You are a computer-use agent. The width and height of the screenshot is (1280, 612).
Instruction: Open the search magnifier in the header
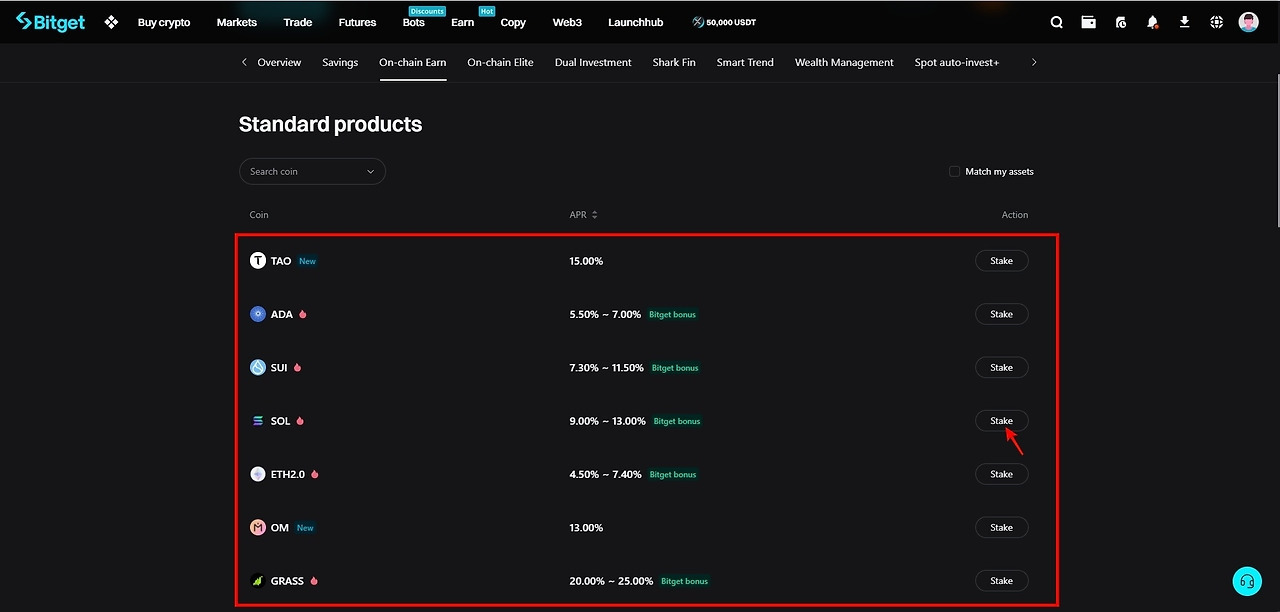[x=1057, y=22]
